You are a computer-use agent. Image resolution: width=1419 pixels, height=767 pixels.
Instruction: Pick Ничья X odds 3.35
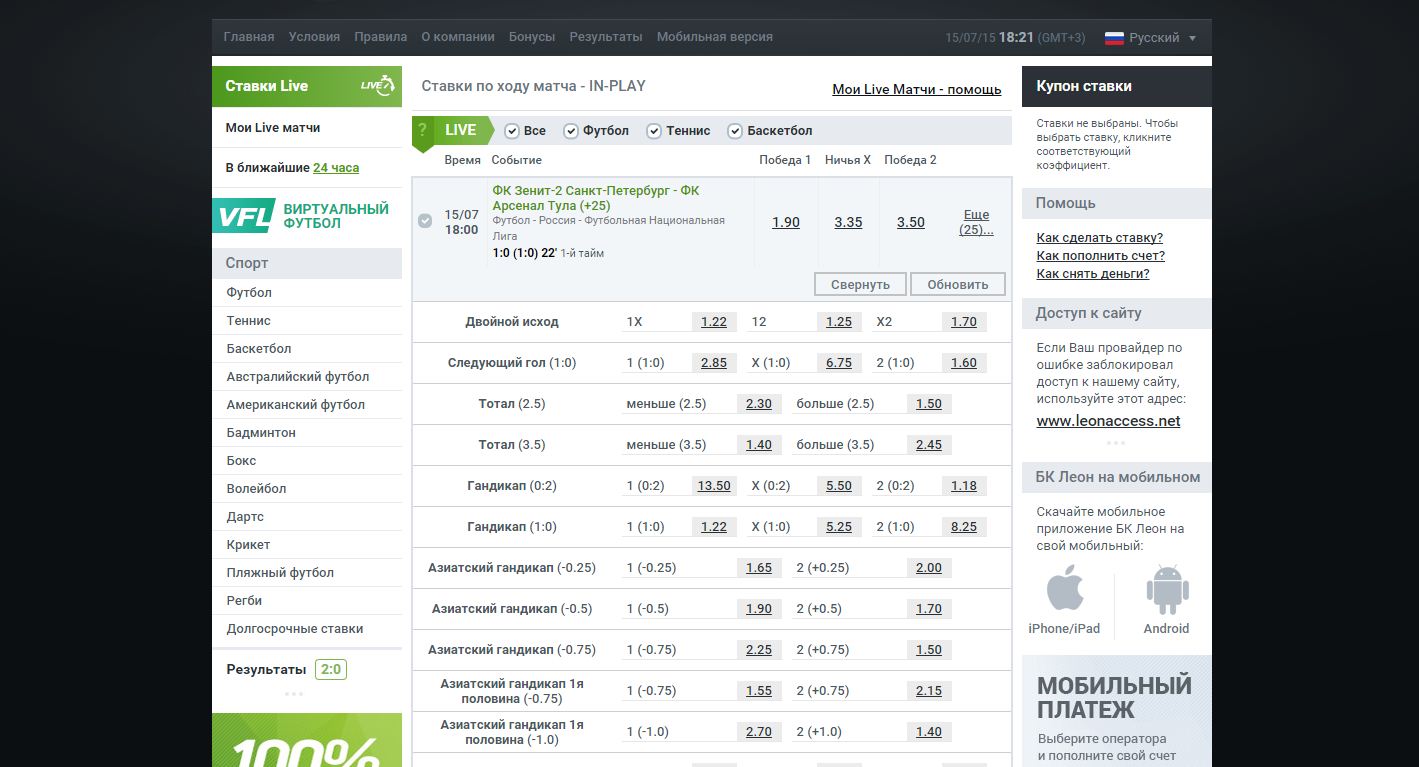click(x=848, y=222)
